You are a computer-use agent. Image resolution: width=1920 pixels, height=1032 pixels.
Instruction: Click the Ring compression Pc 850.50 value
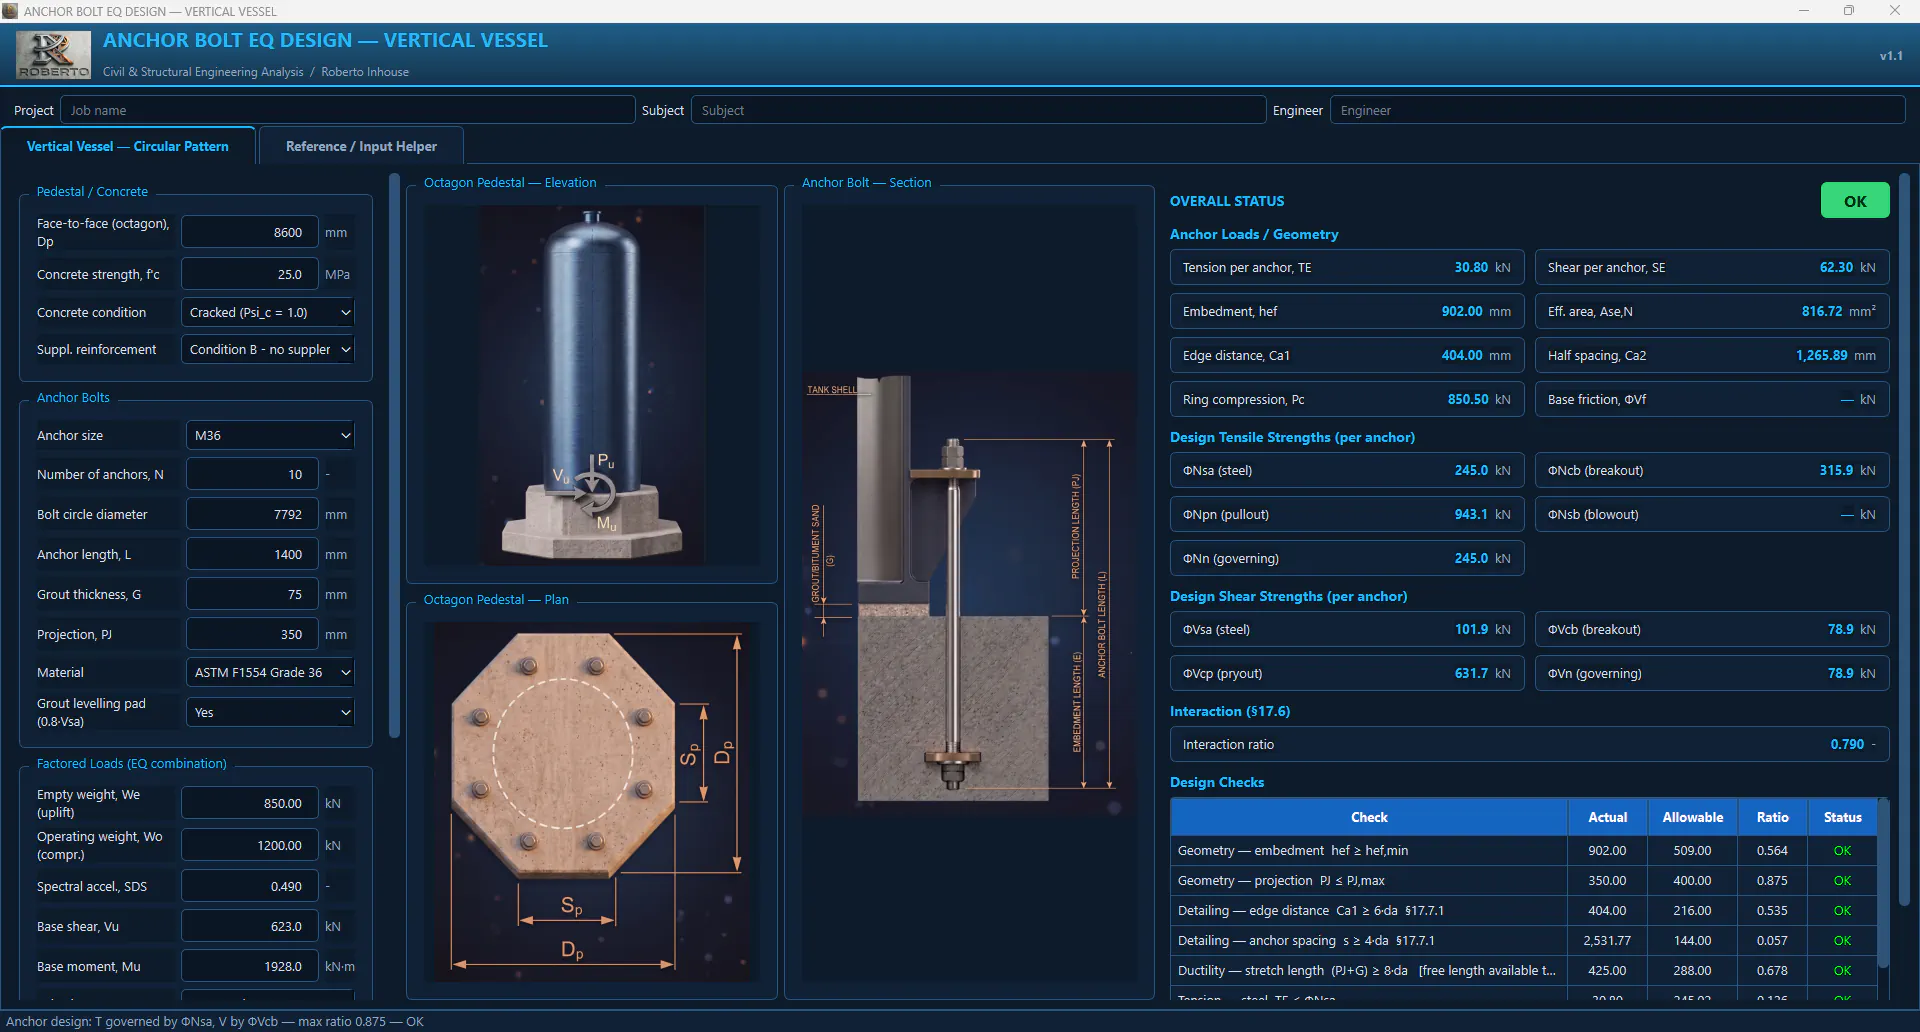1468,399
